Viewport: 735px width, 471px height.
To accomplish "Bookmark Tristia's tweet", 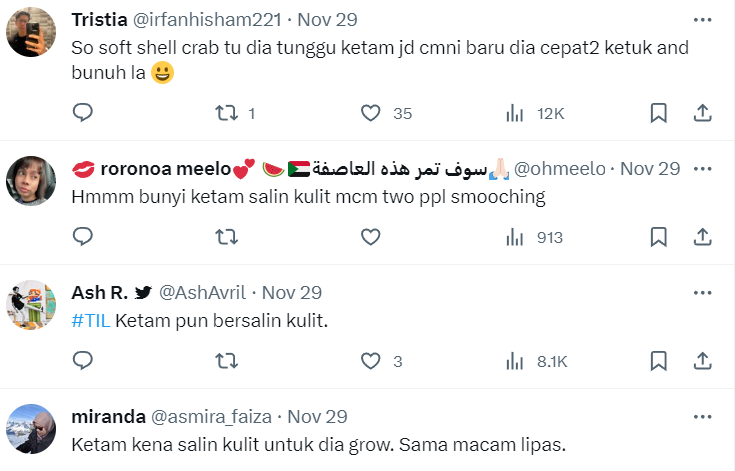I will (x=658, y=113).
